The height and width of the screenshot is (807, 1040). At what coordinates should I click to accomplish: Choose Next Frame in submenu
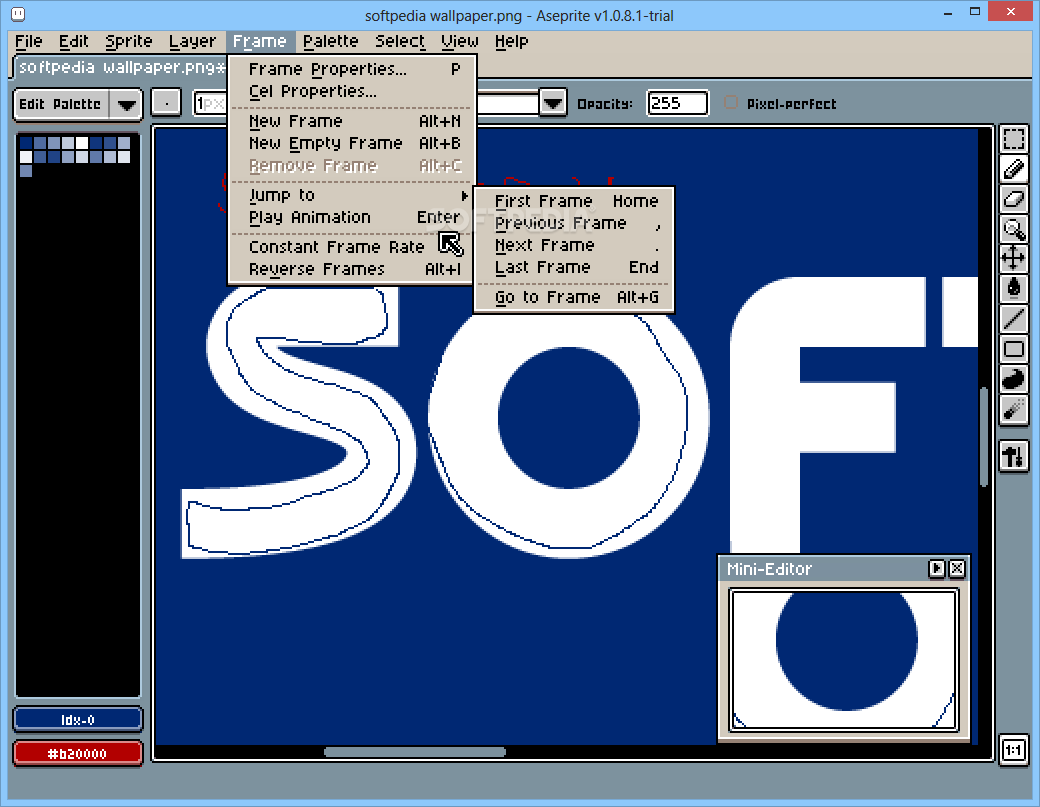point(574,245)
